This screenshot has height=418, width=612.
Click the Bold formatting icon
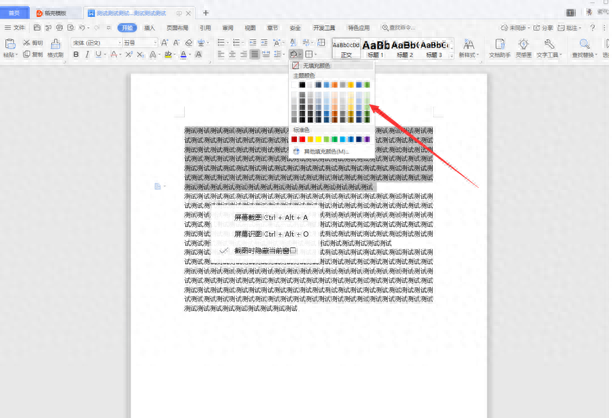pos(77,55)
